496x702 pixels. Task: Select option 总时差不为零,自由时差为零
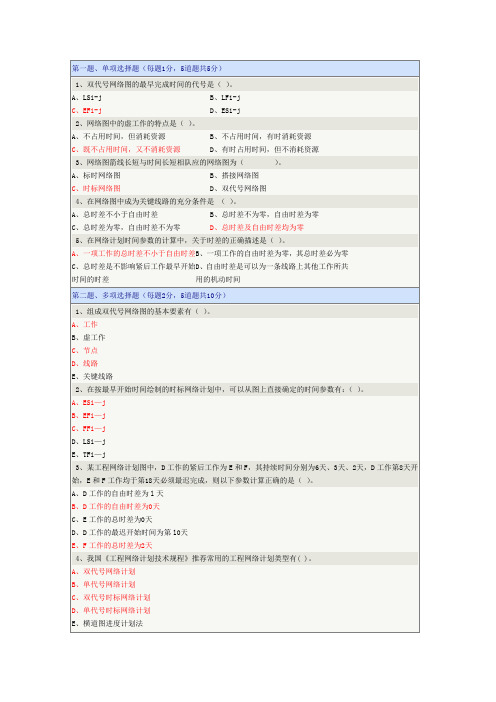264,214
